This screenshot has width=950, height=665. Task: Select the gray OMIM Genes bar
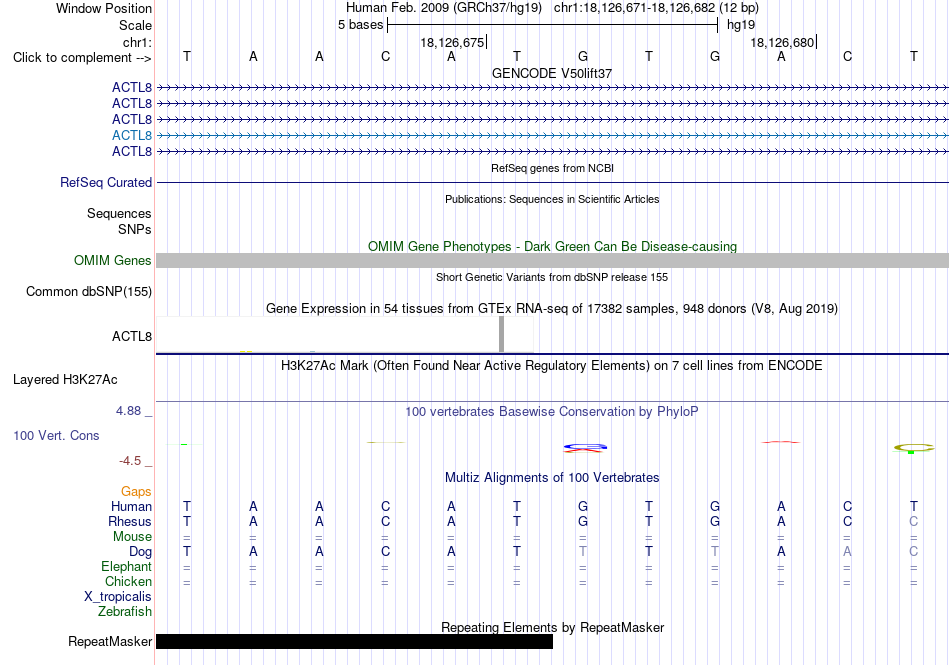pos(552,260)
